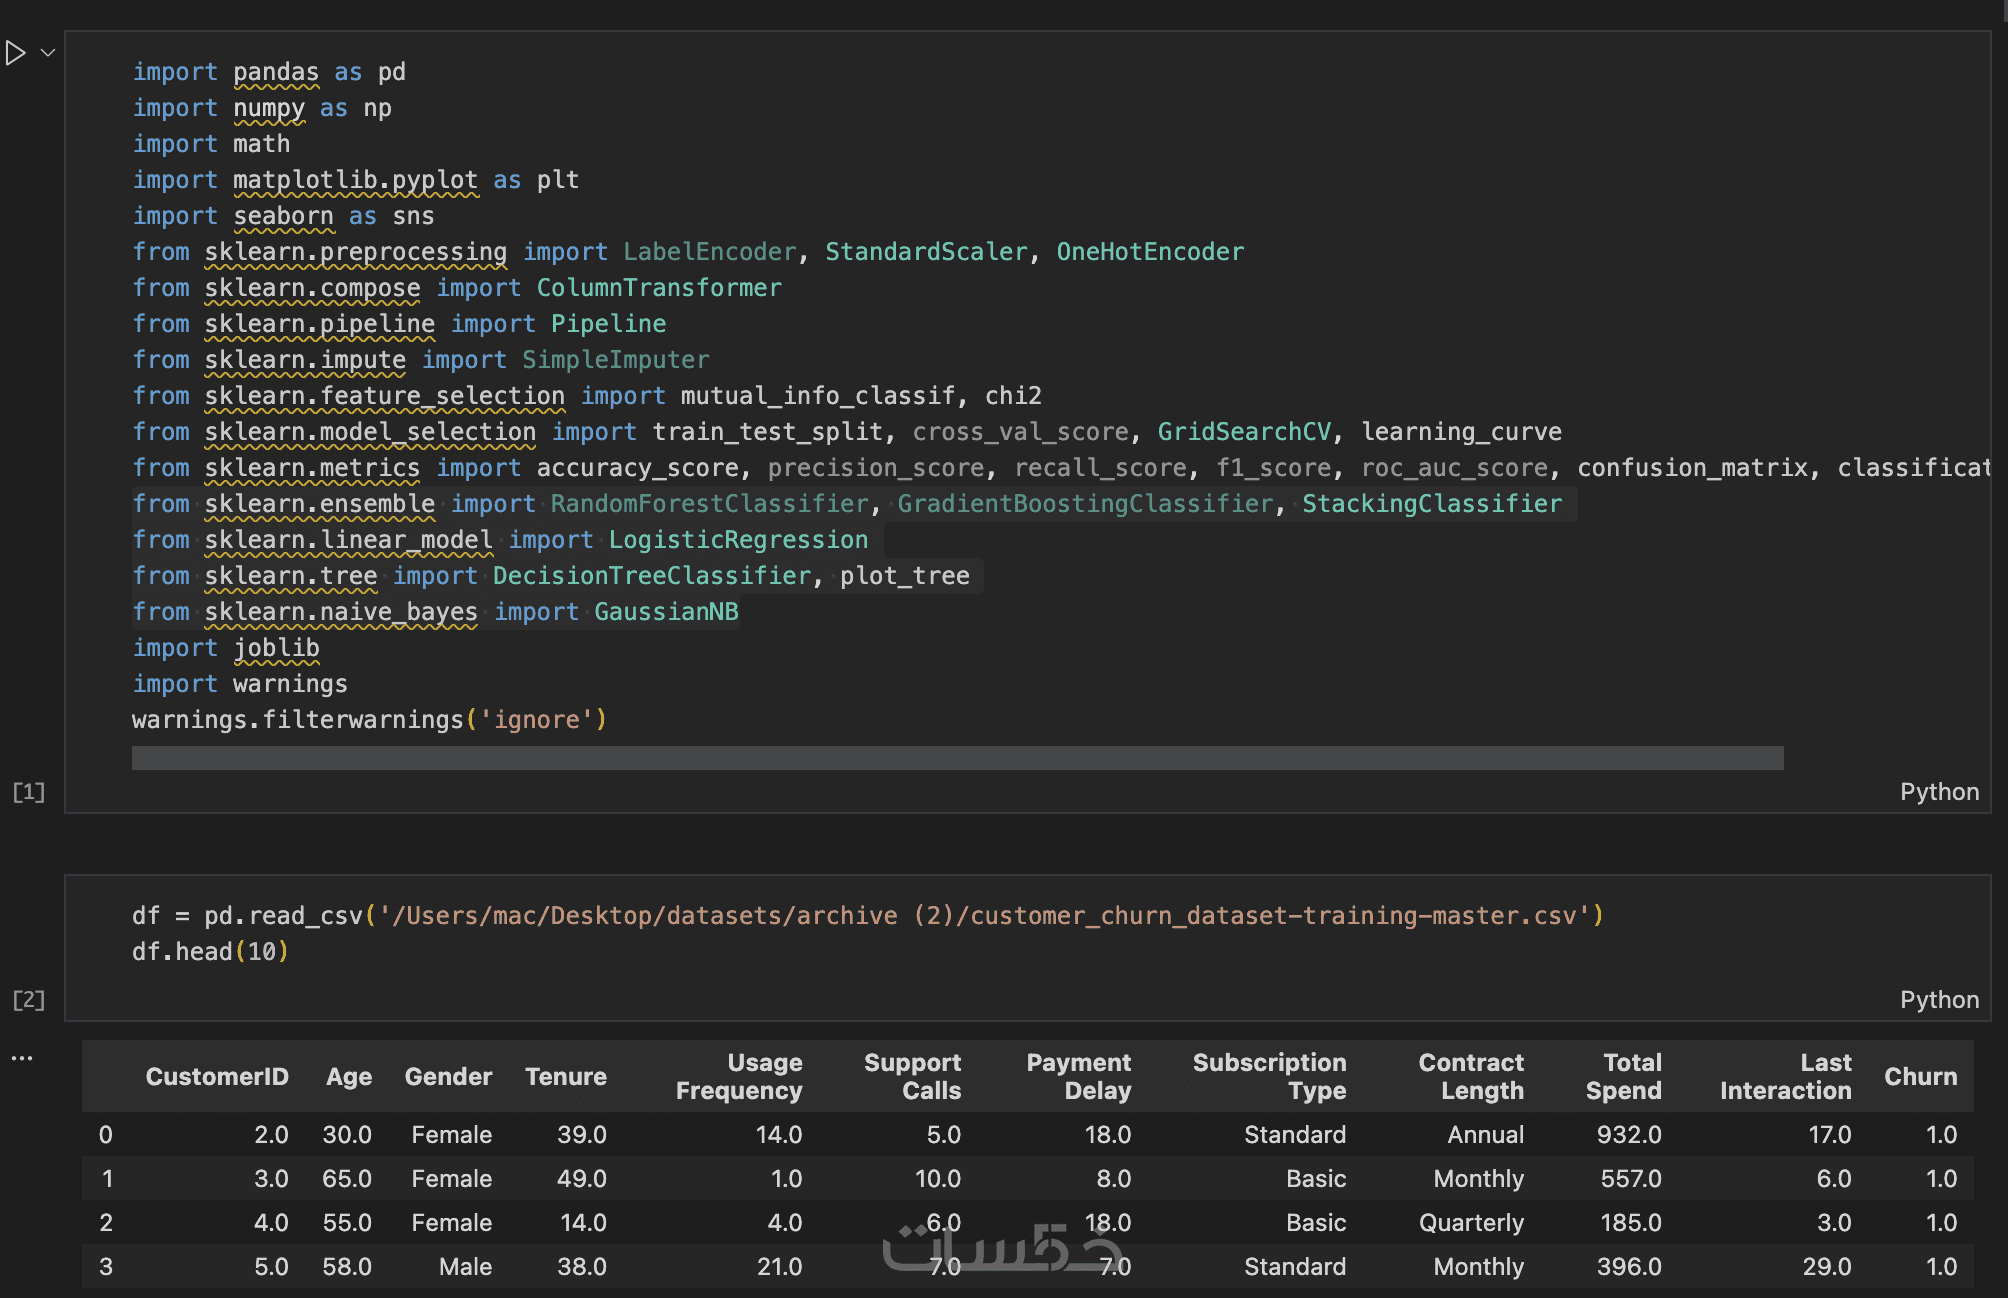This screenshot has height=1298, width=2008.
Task: Select row index 3 in the dataframe
Action: pyautogui.click(x=106, y=1267)
